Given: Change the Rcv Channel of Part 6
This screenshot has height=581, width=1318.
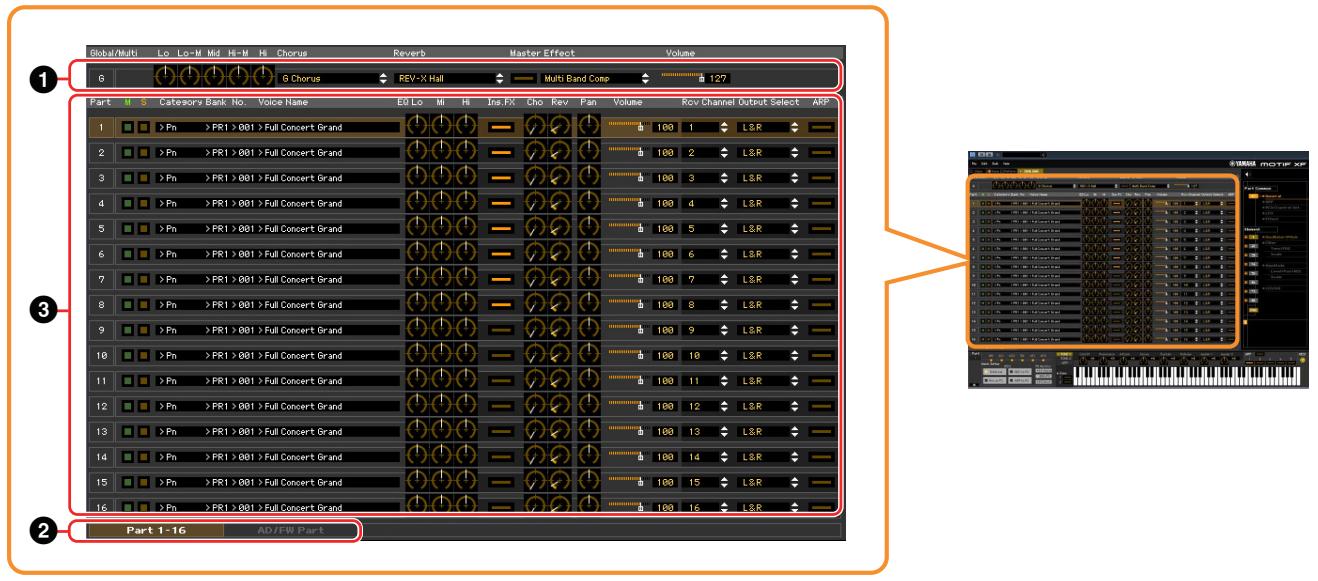Looking at the screenshot, I should [x=706, y=254].
